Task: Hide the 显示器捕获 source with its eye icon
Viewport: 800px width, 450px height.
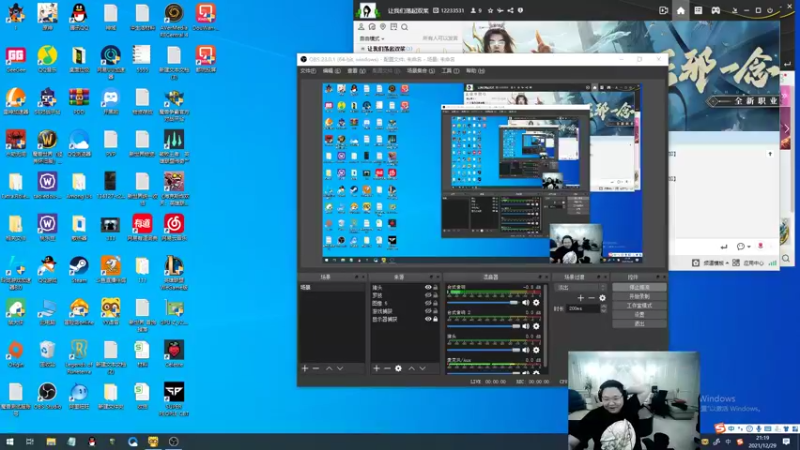Action: click(428, 319)
